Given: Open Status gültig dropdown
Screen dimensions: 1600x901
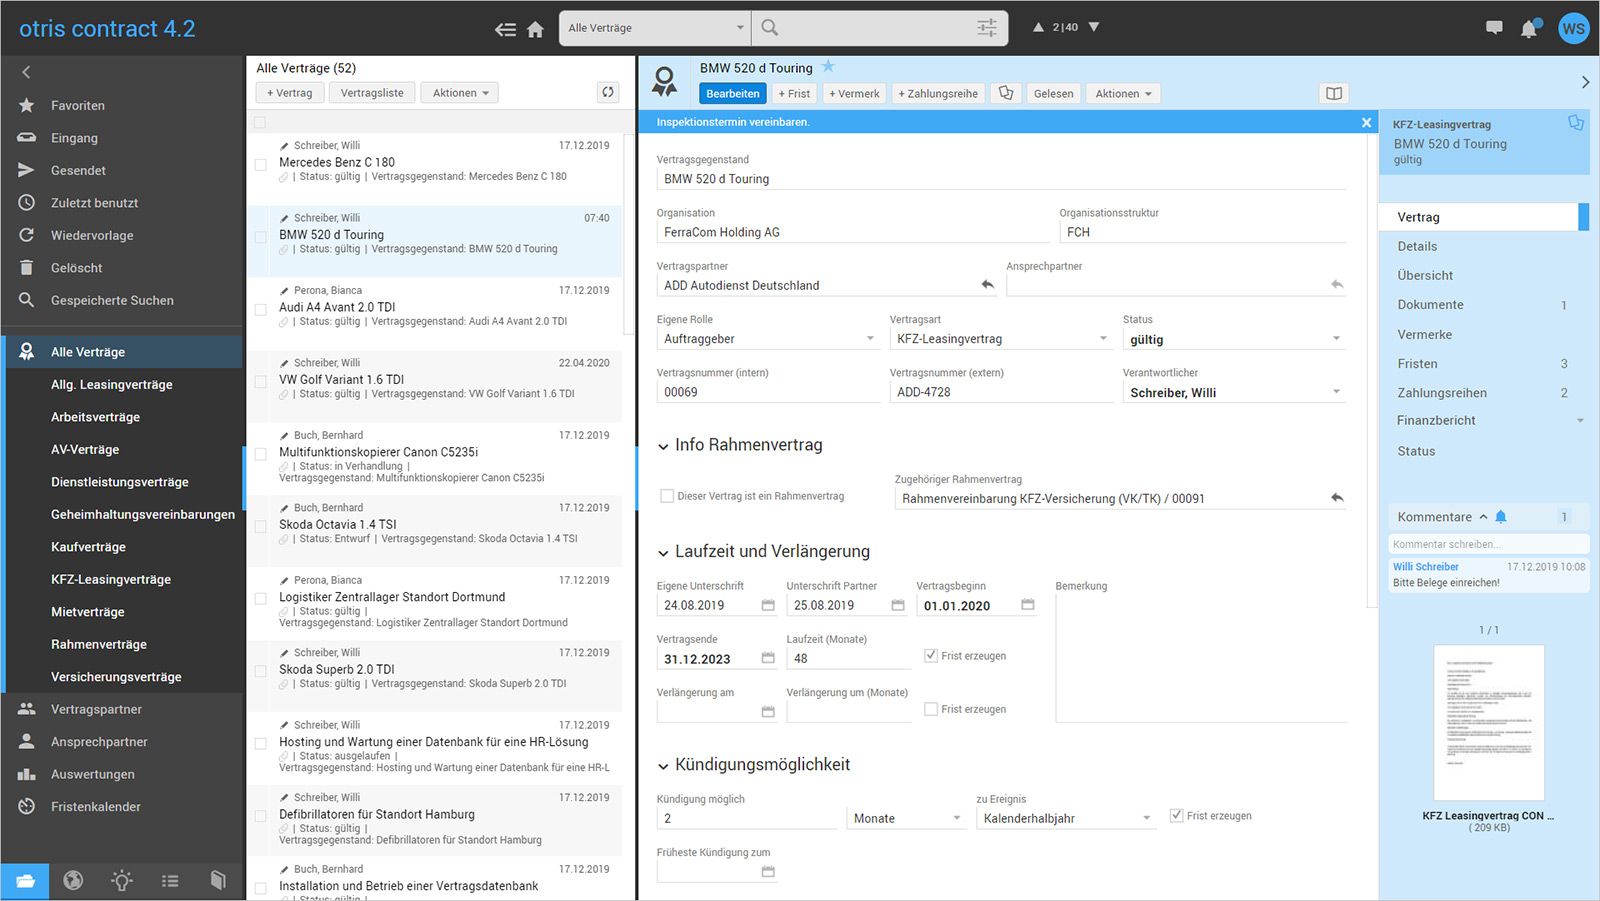Looking at the screenshot, I should click(x=1235, y=339).
